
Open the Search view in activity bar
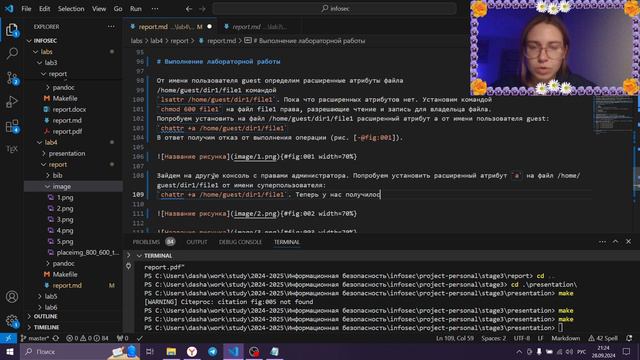coord(12,53)
